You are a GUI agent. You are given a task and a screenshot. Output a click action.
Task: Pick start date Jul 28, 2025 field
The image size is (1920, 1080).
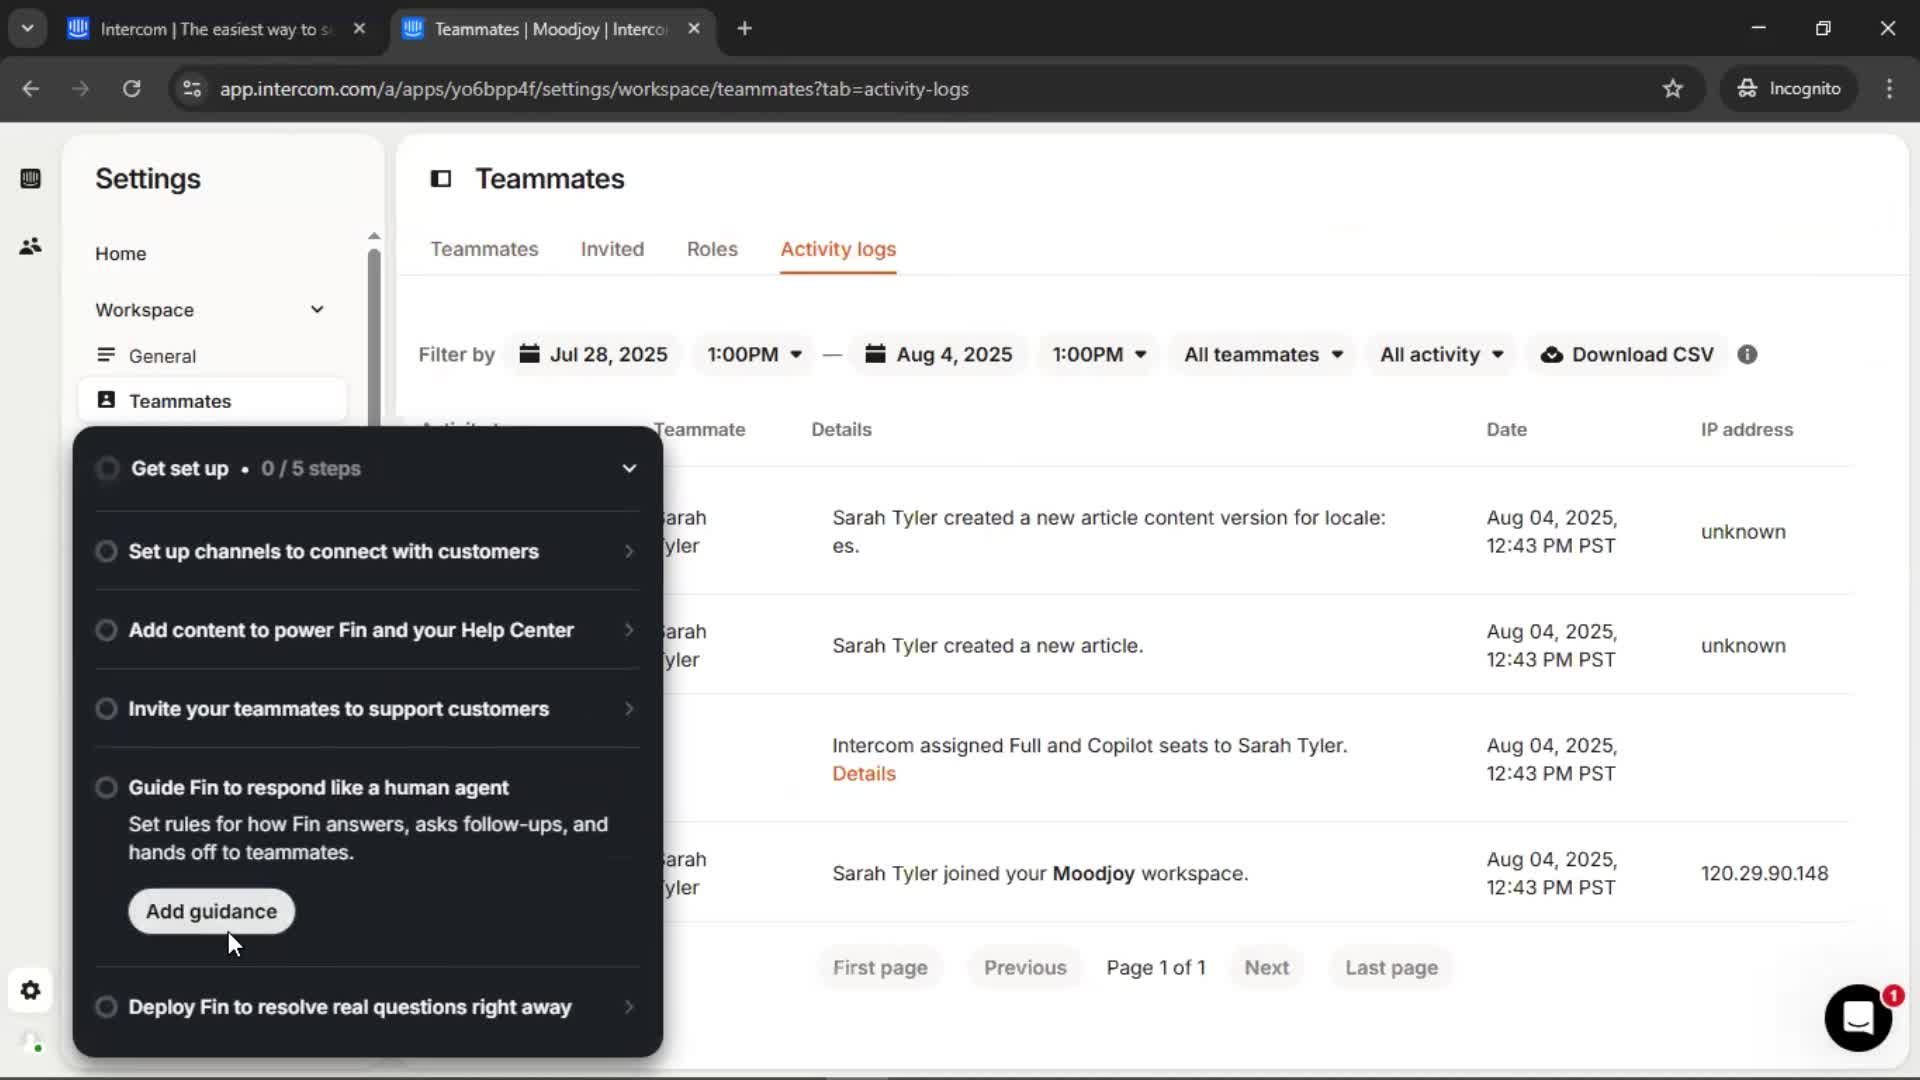point(594,355)
